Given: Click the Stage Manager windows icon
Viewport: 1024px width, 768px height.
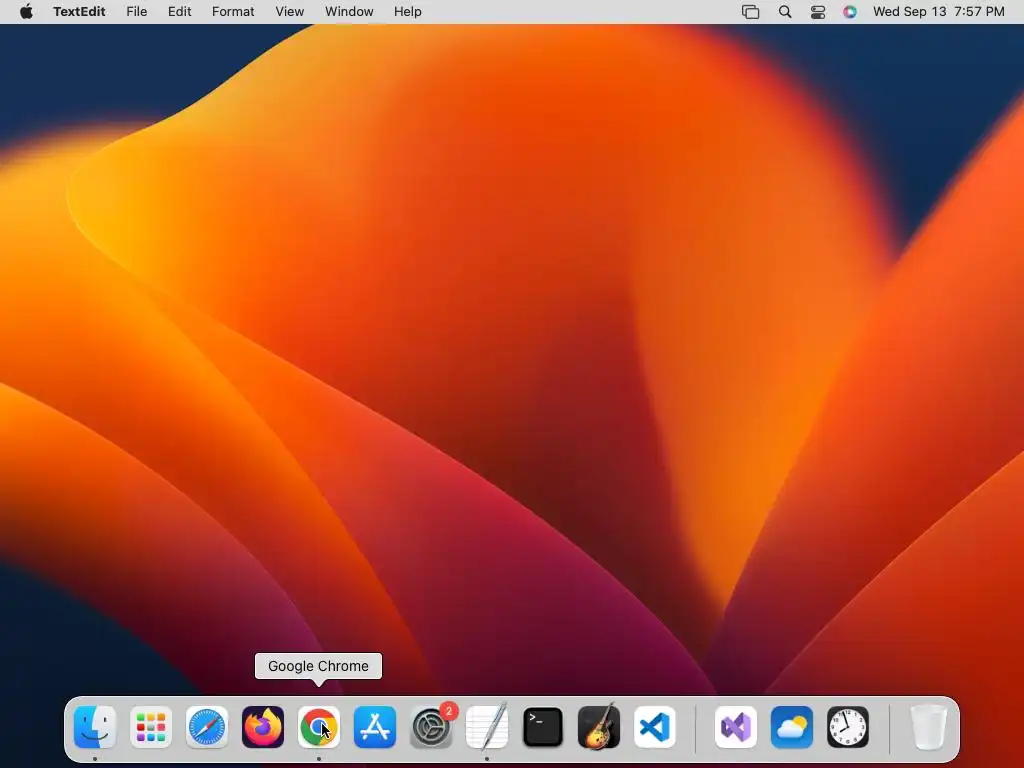Looking at the screenshot, I should 751,12.
